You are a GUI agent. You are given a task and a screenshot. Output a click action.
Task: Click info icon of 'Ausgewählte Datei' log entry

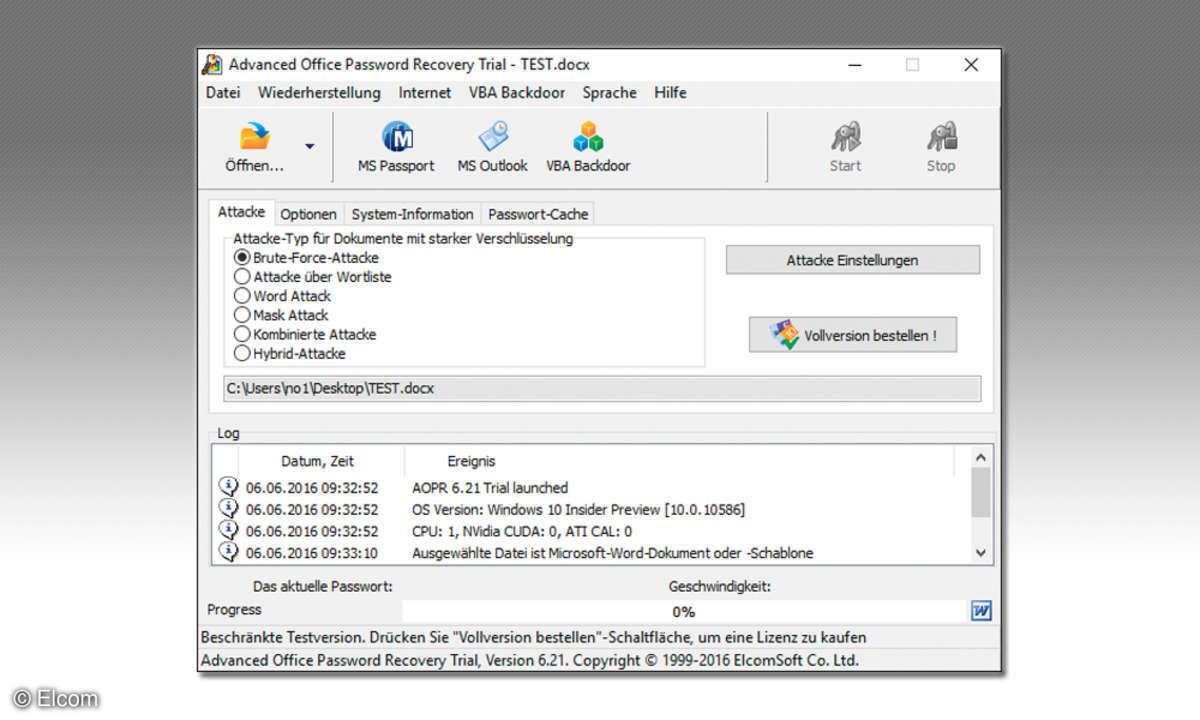tap(229, 552)
